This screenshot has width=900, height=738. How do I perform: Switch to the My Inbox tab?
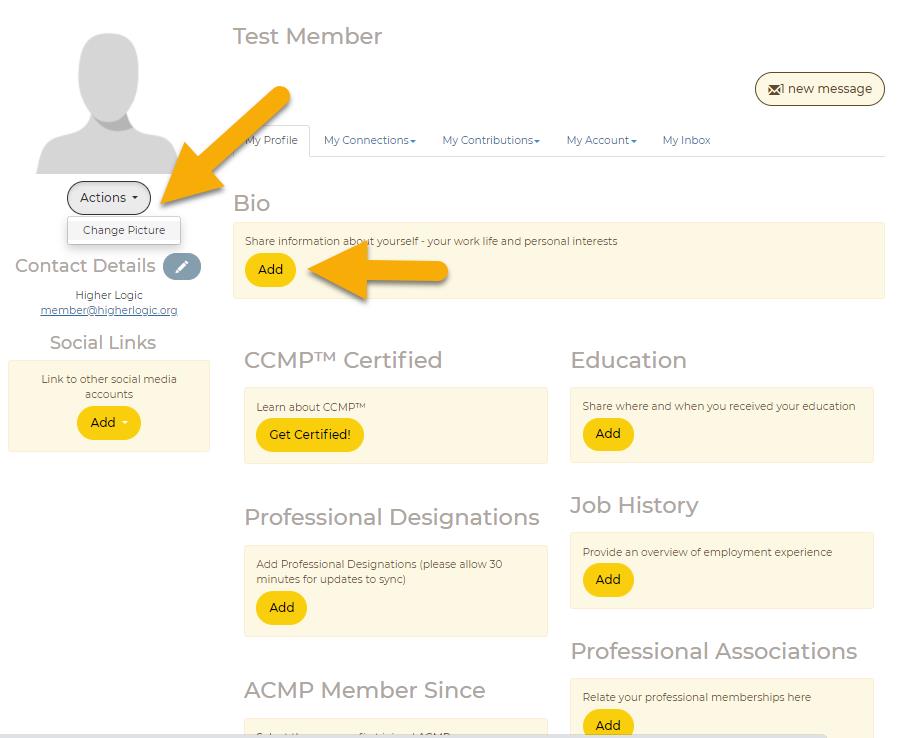(686, 140)
